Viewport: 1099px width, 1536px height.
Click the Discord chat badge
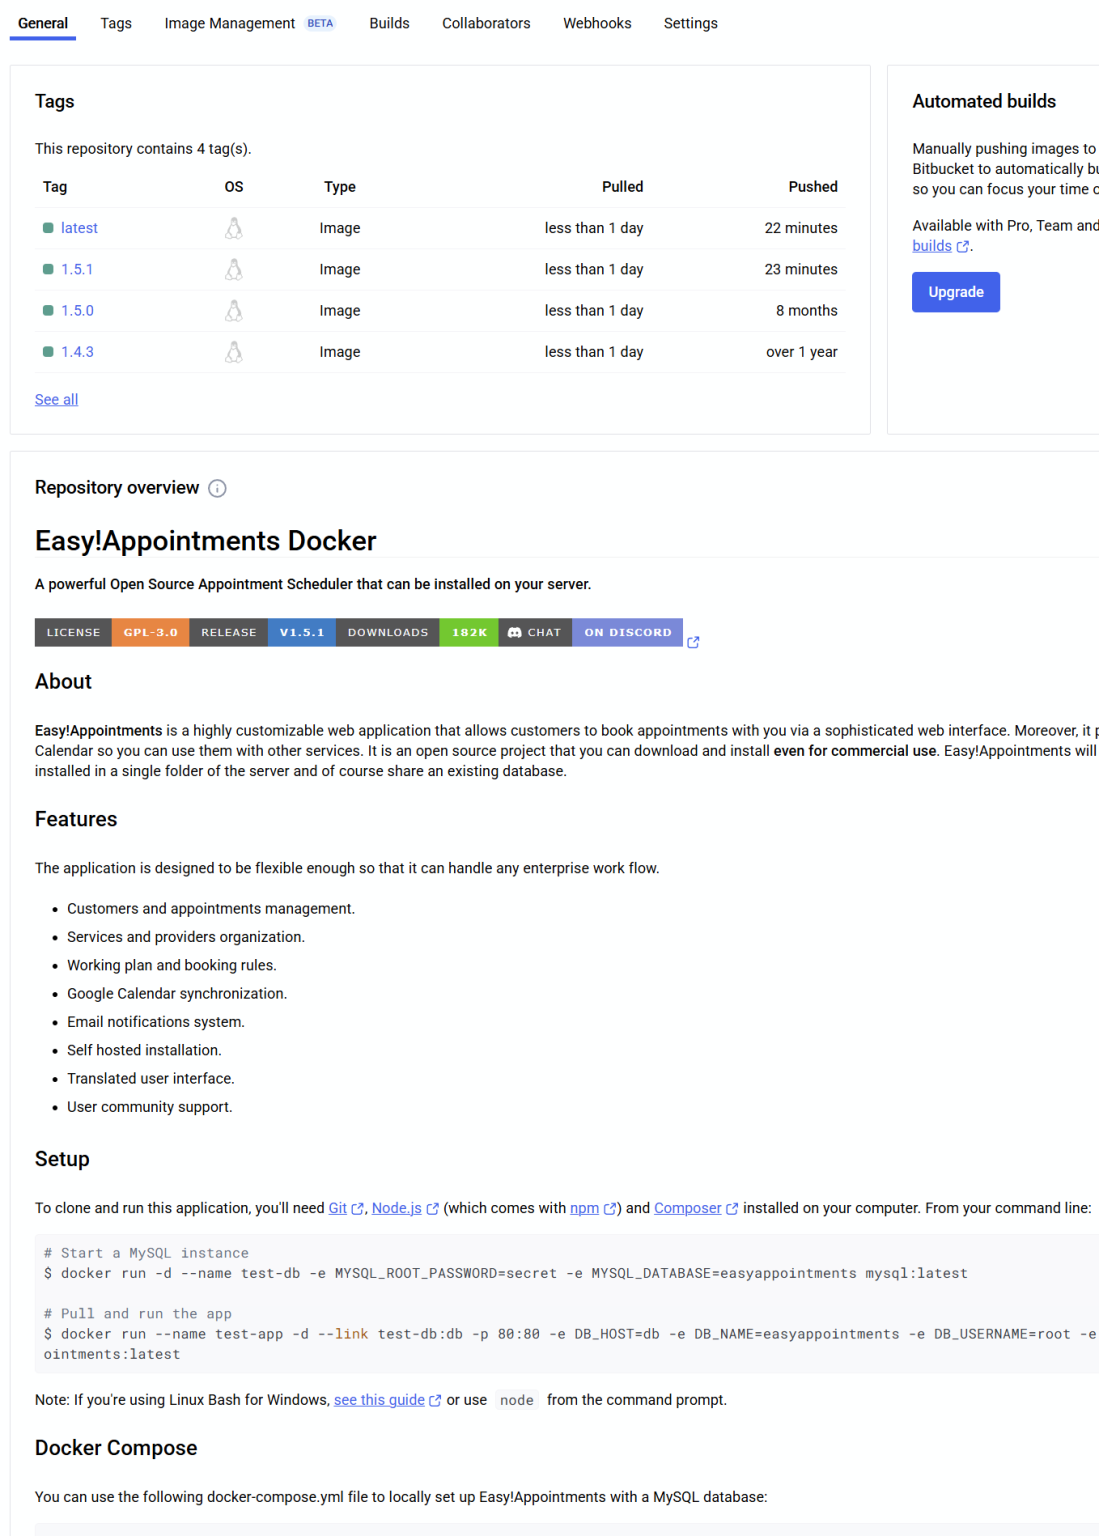tap(590, 632)
